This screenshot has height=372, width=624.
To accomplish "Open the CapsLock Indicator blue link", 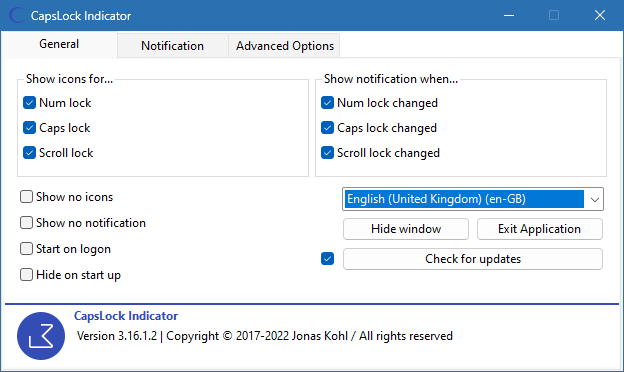I will tap(126, 316).
